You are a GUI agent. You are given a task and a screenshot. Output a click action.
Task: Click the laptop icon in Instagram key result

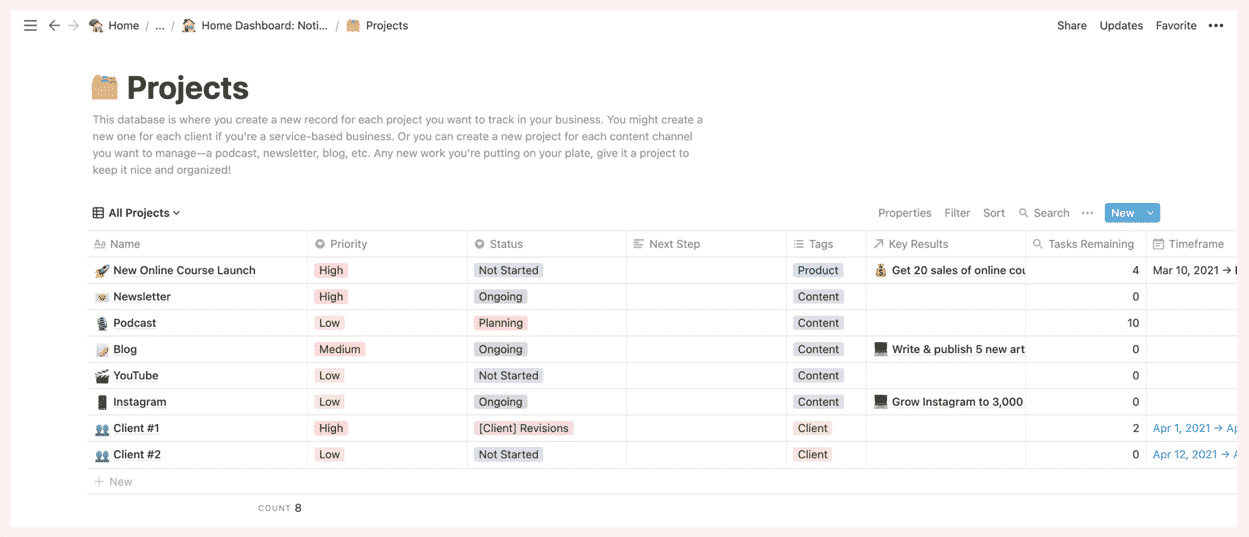coord(880,402)
